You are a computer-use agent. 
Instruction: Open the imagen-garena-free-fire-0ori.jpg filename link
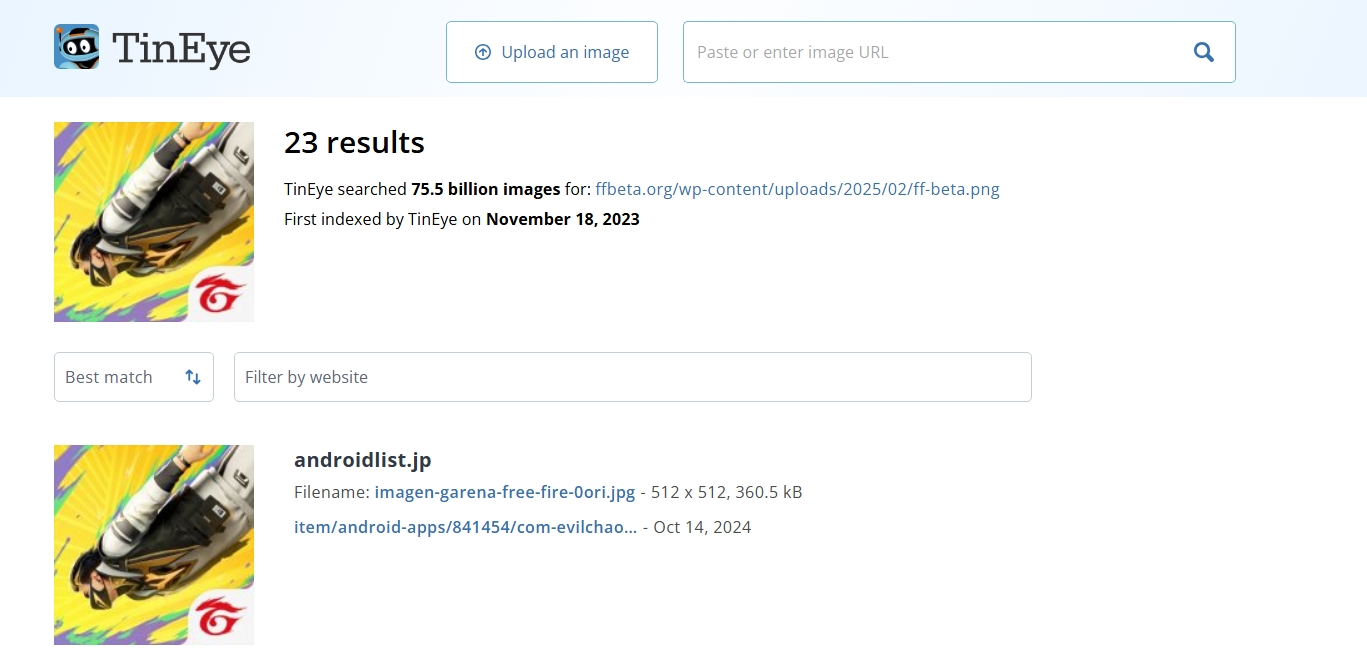pyautogui.click(x=505, y=492)
